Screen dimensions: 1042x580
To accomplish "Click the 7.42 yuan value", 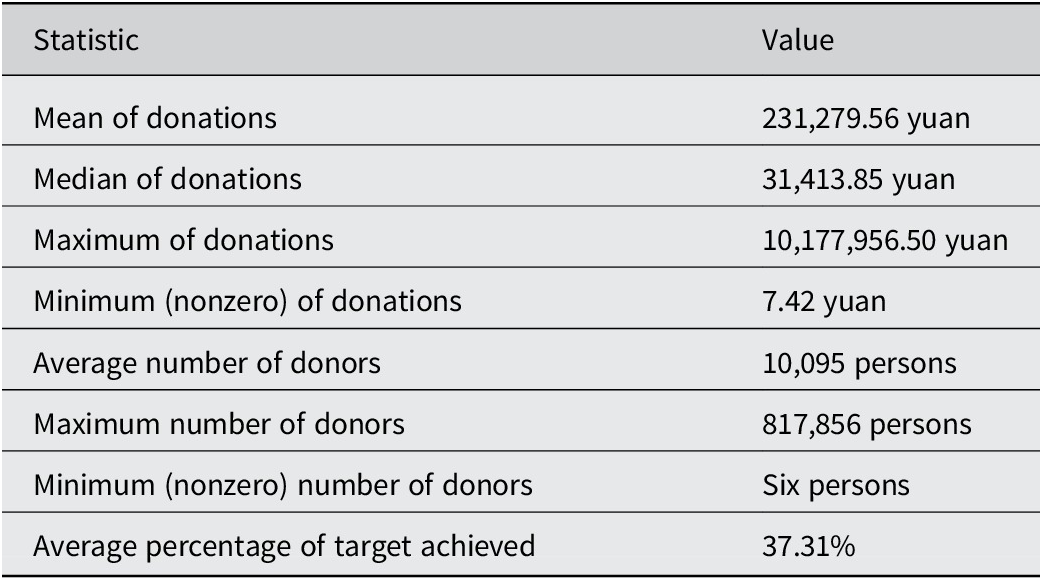I will pos(824,303).
